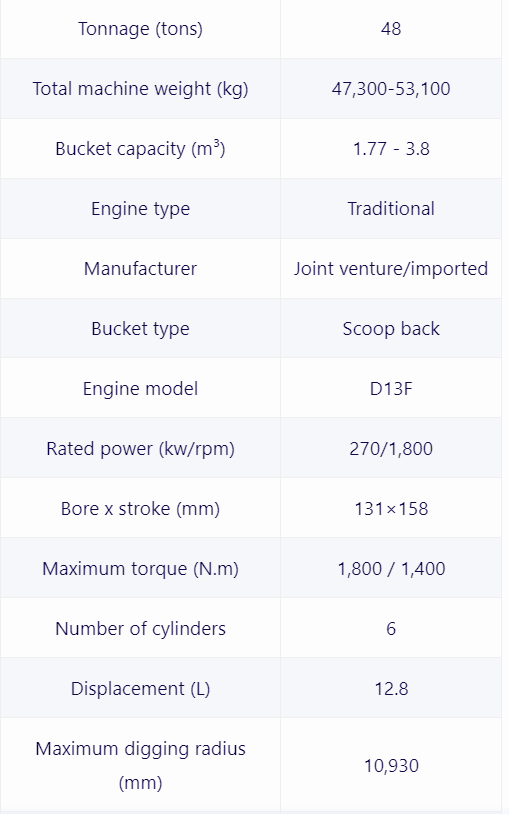Select the digging radius value 10,930

tap(391, 766)
